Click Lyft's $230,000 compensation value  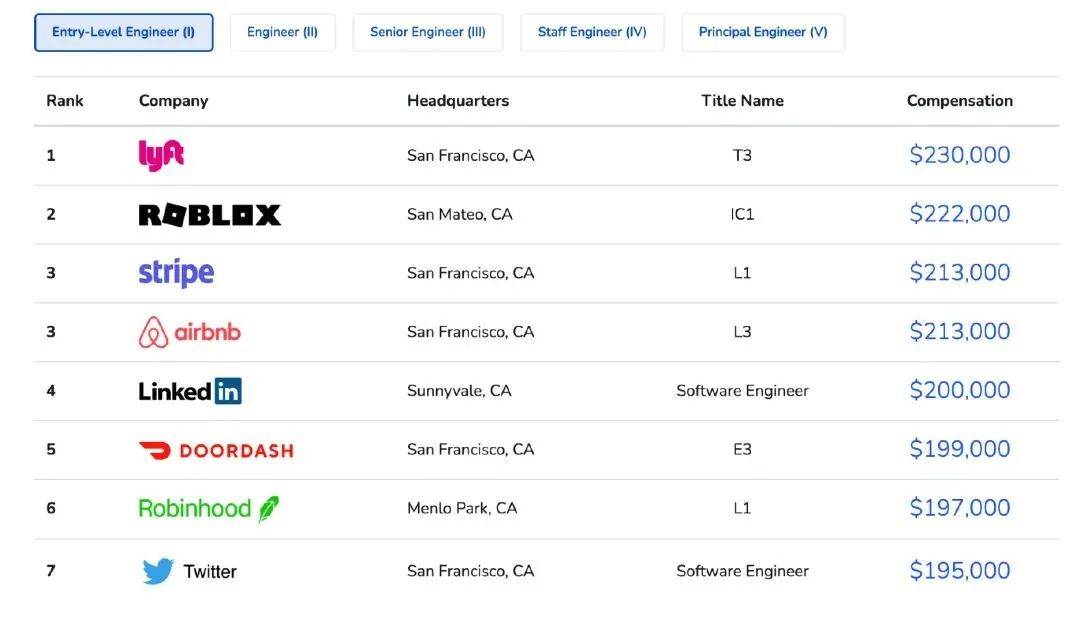(x=959, y=155)
